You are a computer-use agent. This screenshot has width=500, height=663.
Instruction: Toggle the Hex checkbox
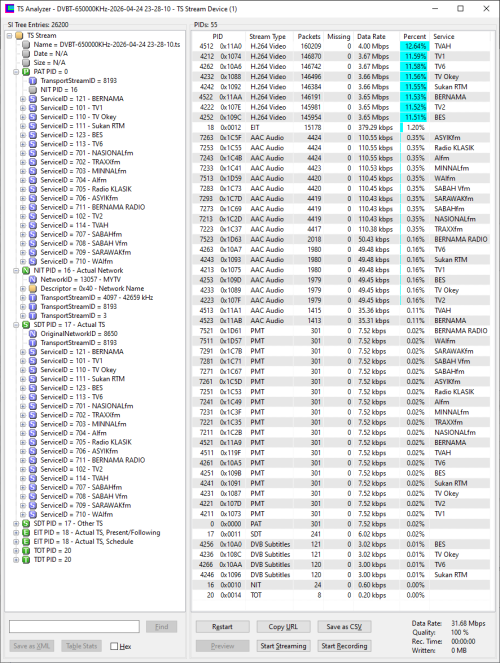coord(114,646)
